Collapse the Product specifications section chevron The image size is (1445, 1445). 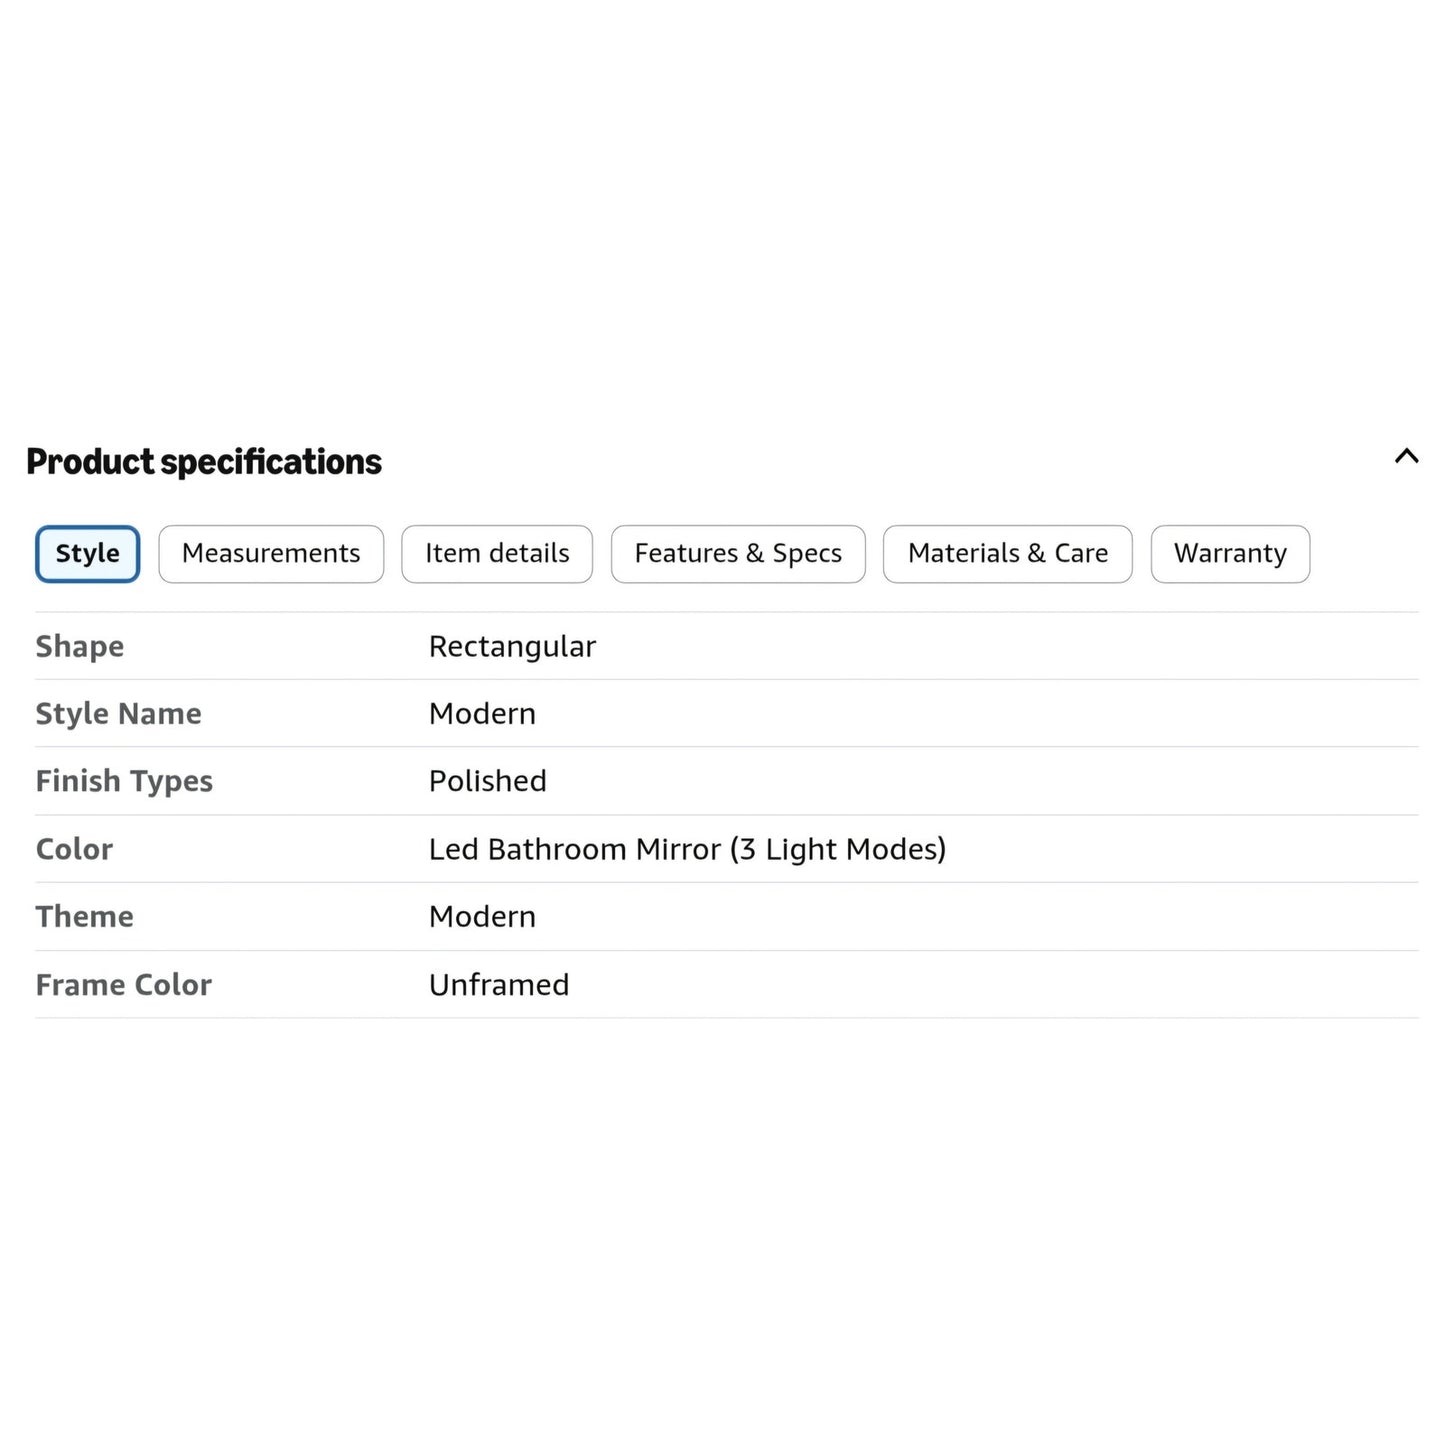click(x=1406, y=456)
